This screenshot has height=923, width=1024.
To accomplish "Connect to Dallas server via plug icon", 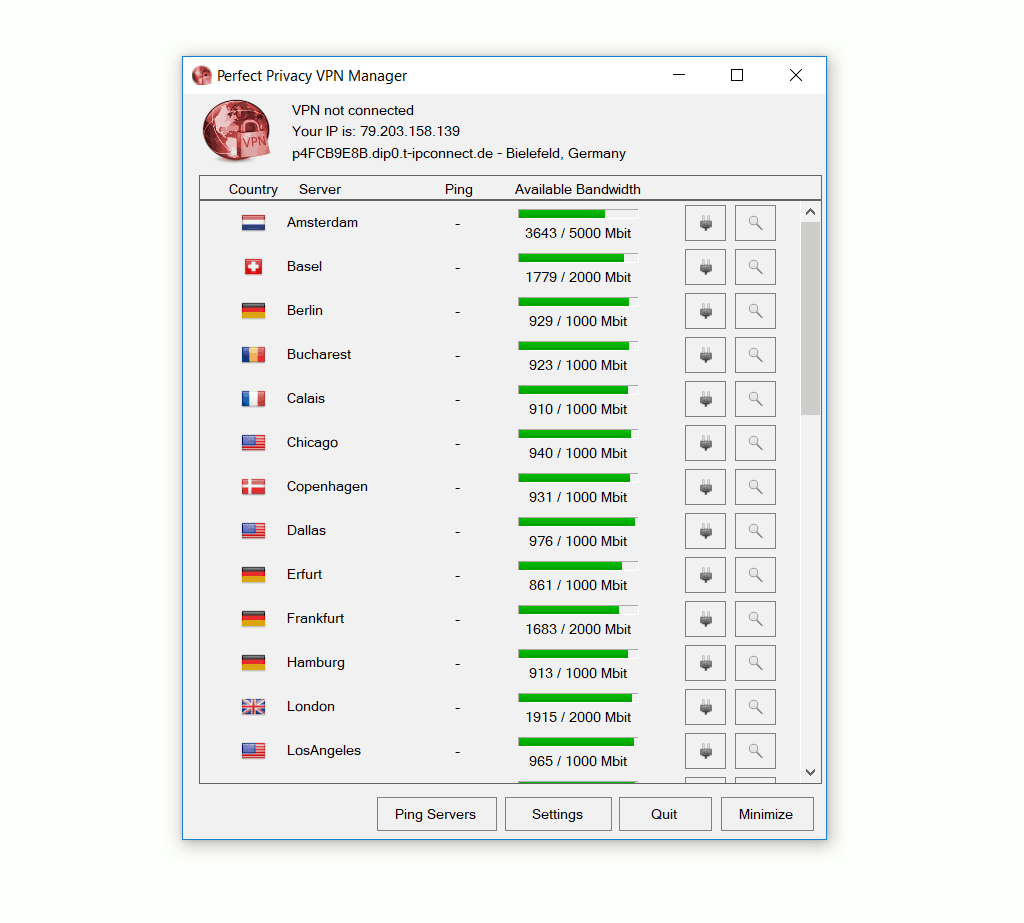I will click(x=705, y=530).
